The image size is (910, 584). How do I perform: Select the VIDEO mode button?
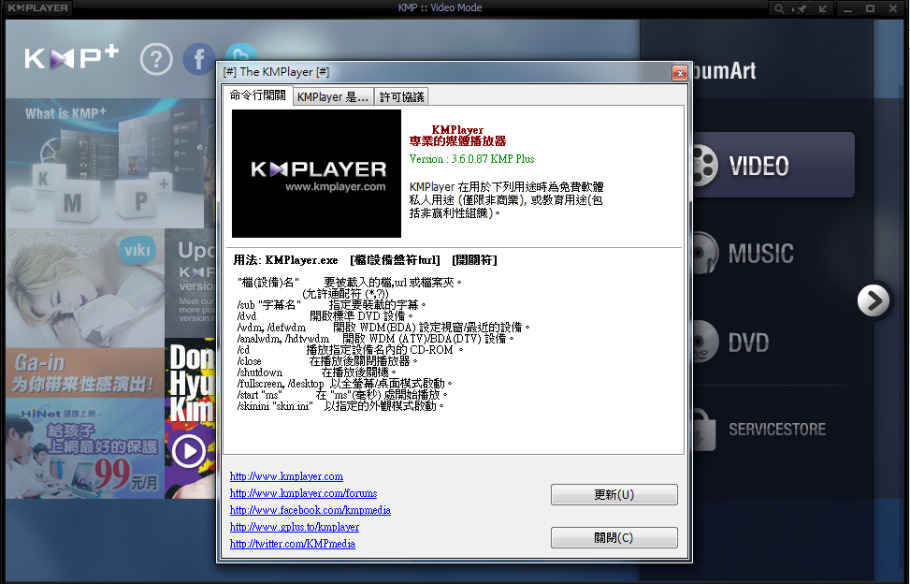[x=773, y=165]
